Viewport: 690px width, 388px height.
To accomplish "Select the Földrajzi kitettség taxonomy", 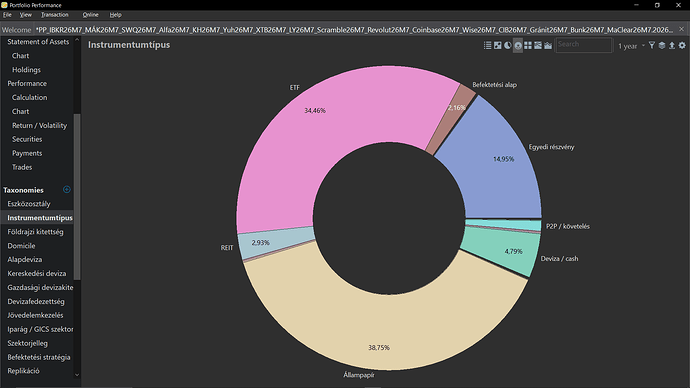I will [x=35, y=232].
